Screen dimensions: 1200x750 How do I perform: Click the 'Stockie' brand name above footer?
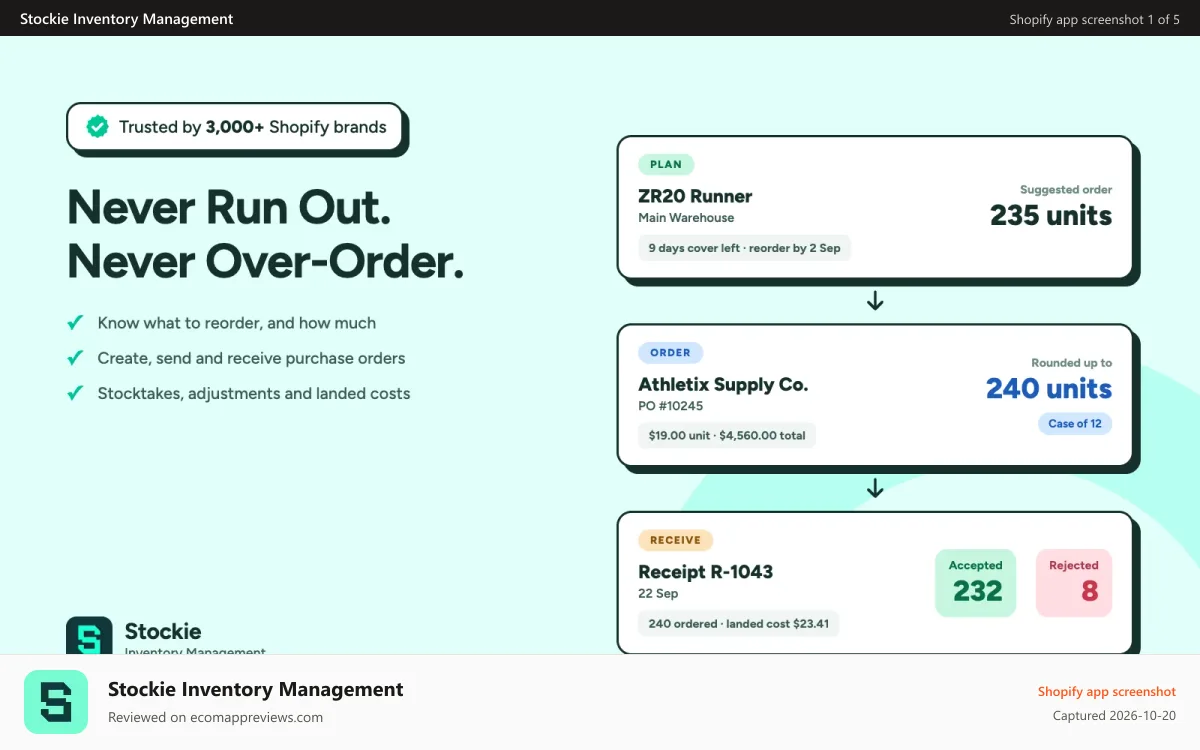click(x=163, y=631)
